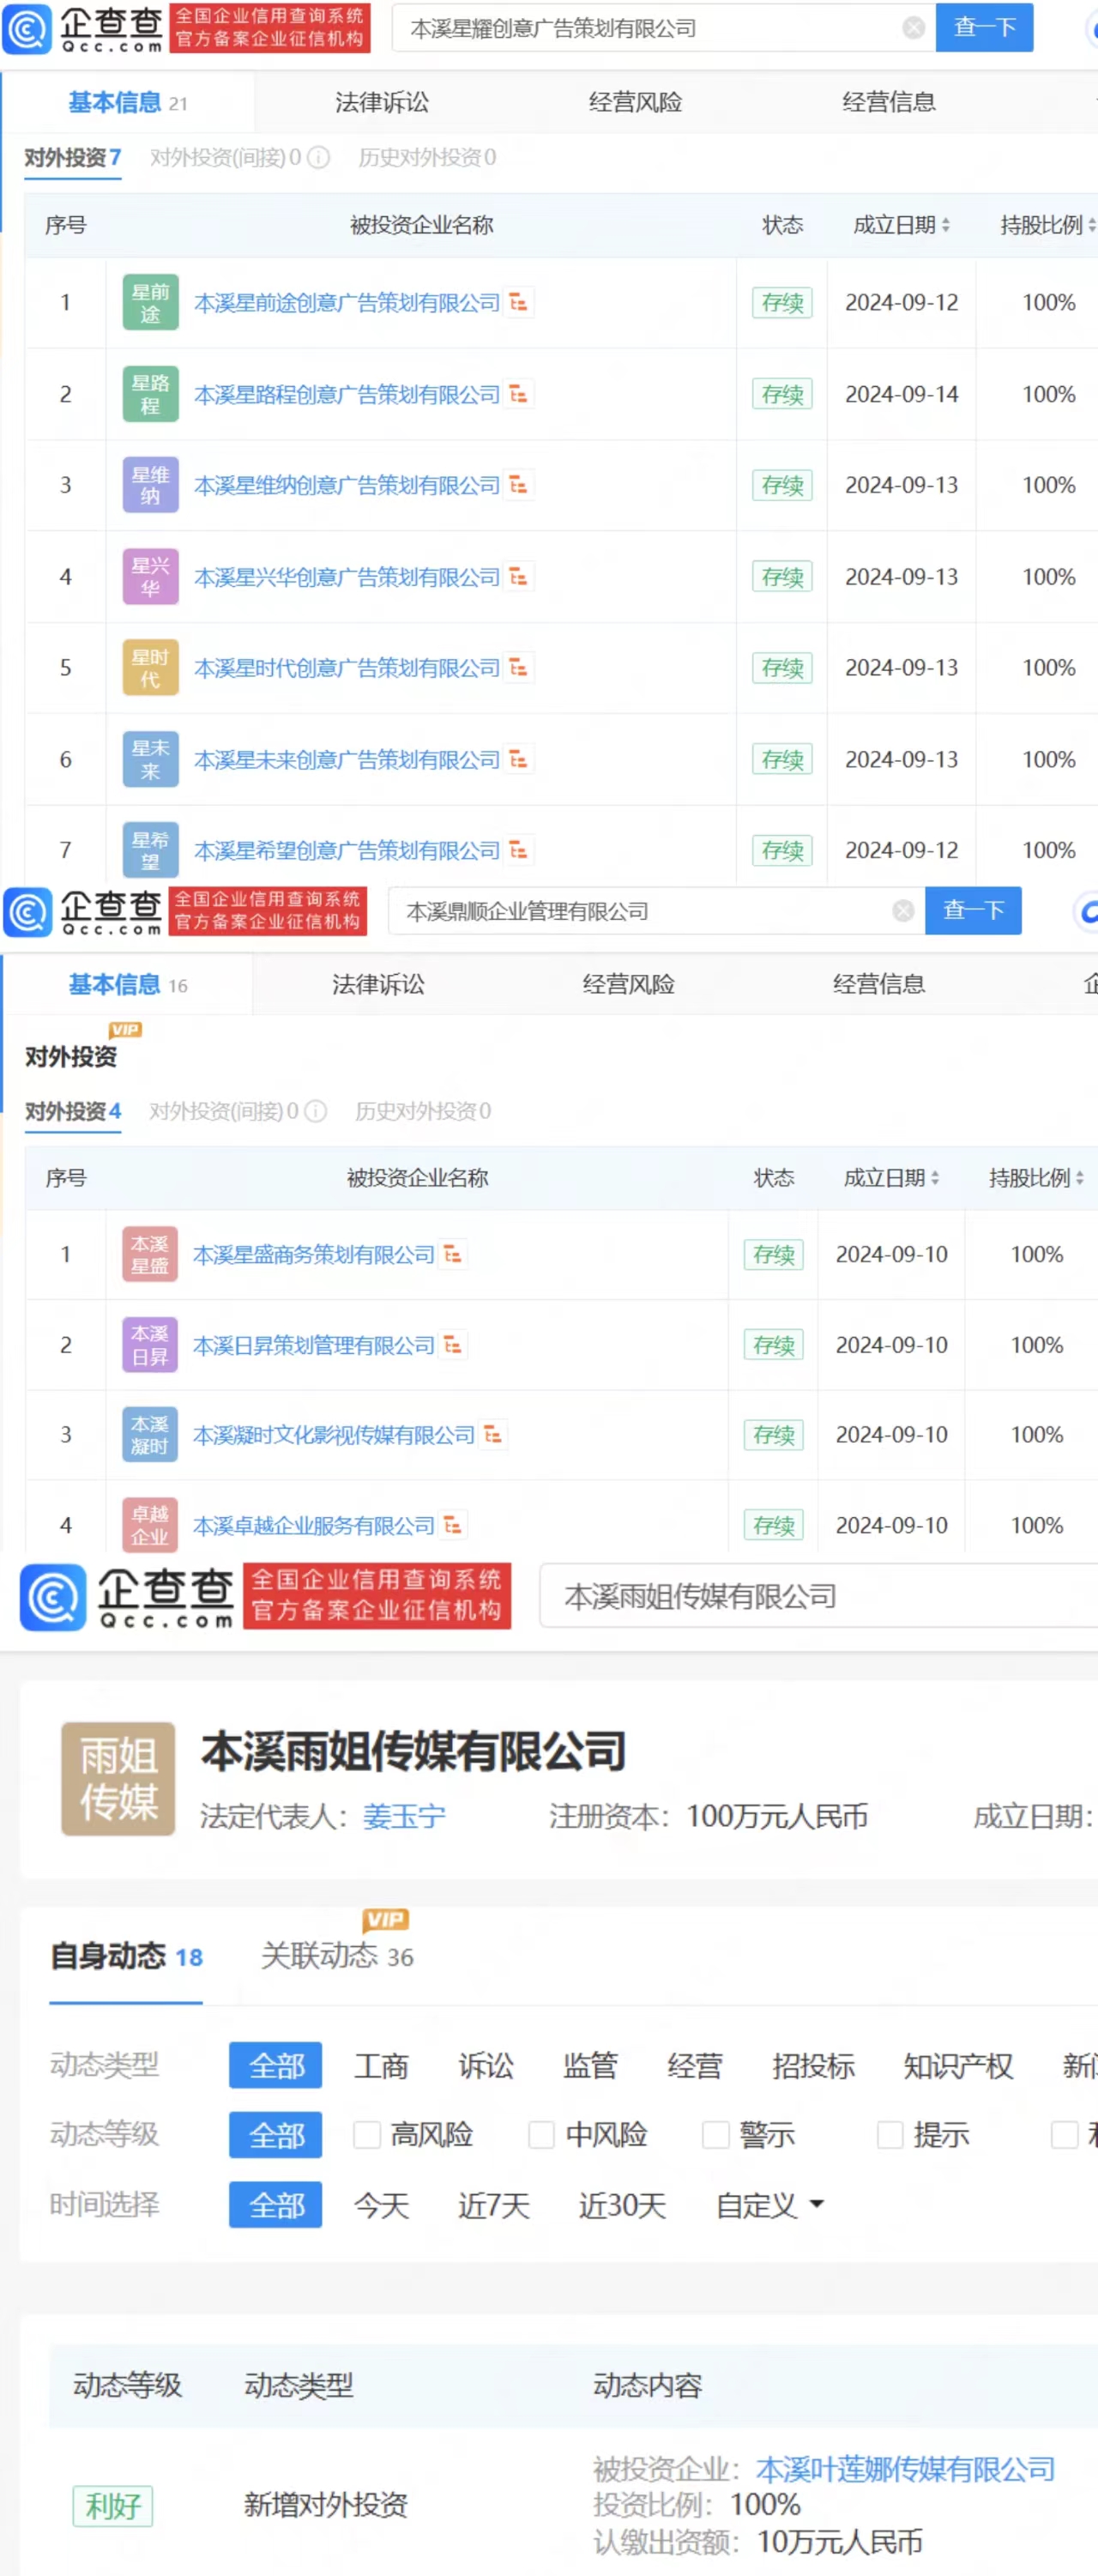Select the 对外投资4 sub-tab
Viewport: 1098px width, 2576px height.
pyautogui.click(x=73, y=1112)
